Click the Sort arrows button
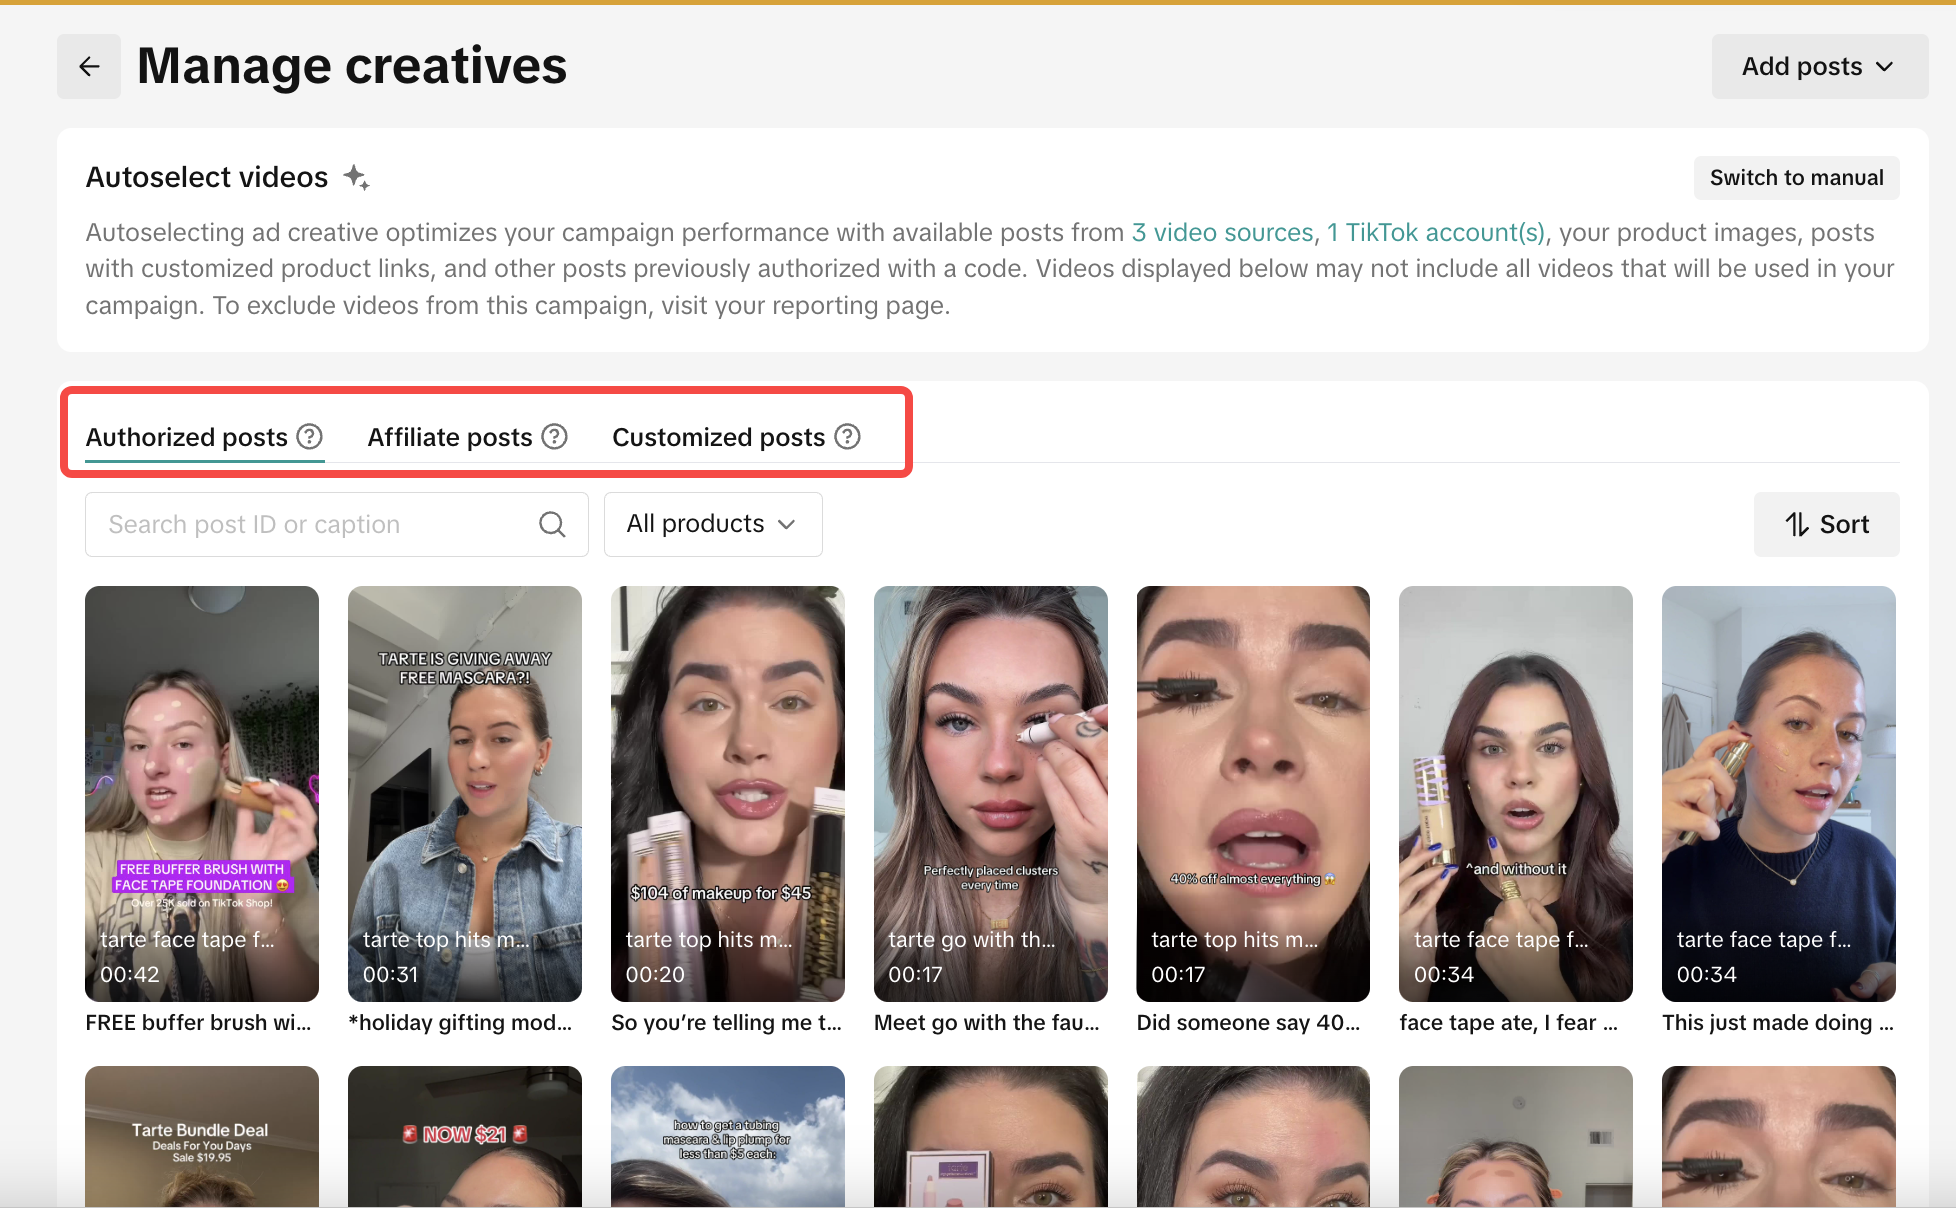This screenshot has width=1956, height=1208. (1826, 524)
